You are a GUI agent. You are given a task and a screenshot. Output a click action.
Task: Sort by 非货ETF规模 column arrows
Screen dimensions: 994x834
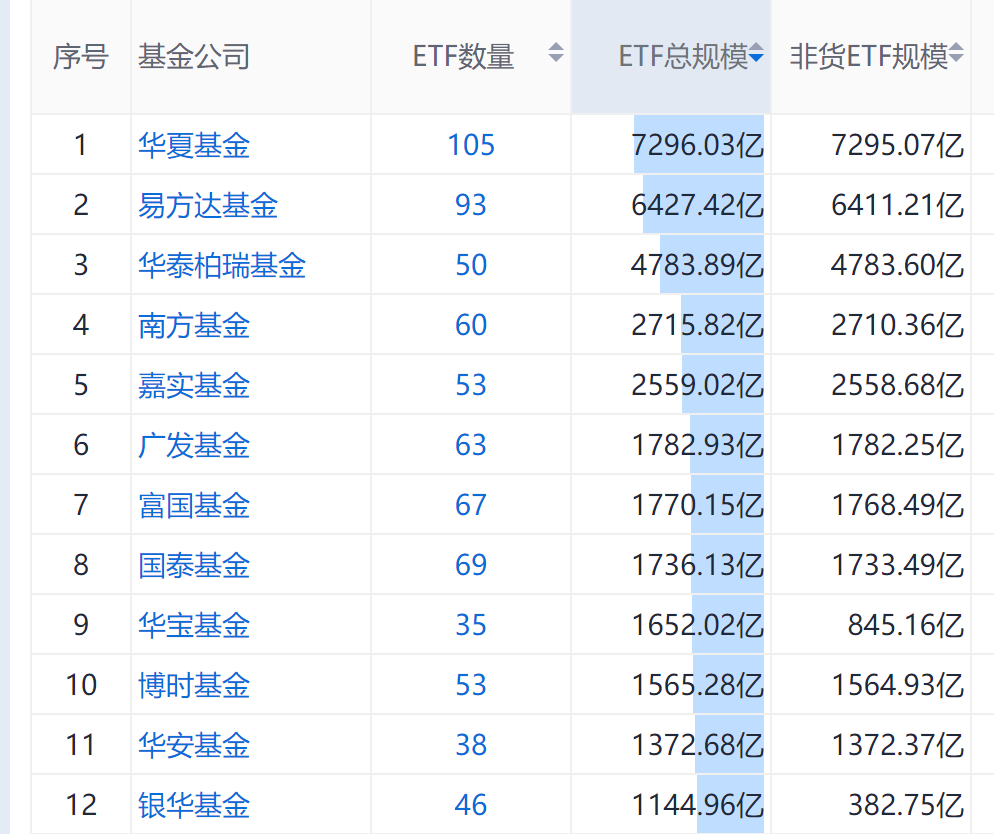click(956, 53)
